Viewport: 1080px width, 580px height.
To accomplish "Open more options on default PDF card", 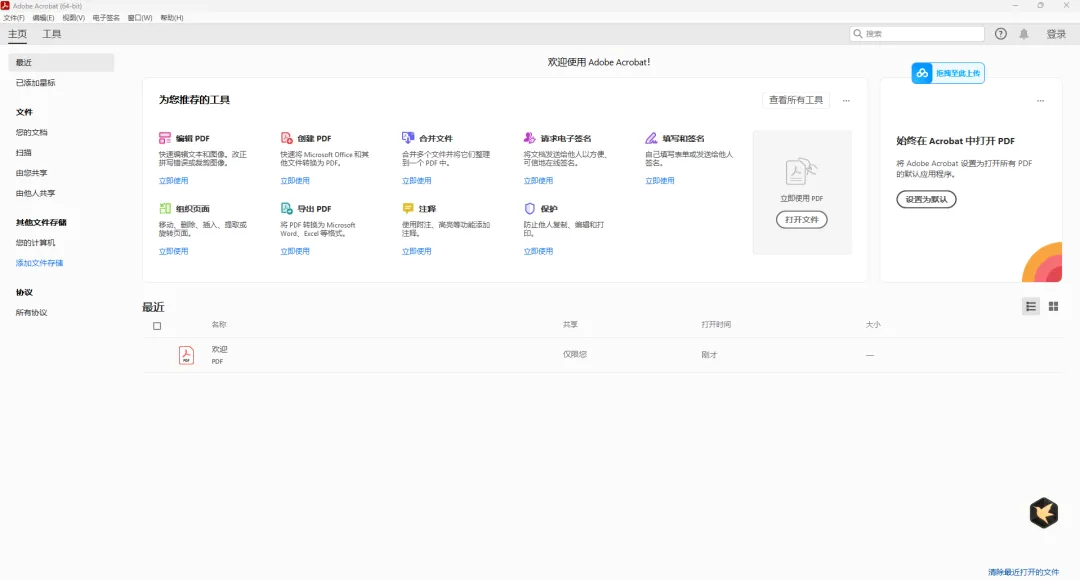I will [1040, 101].
